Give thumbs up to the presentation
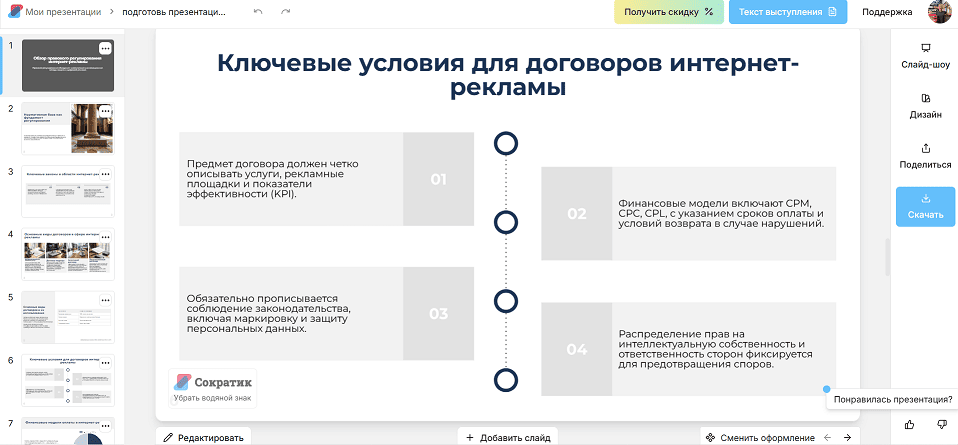 coord(909,424)
